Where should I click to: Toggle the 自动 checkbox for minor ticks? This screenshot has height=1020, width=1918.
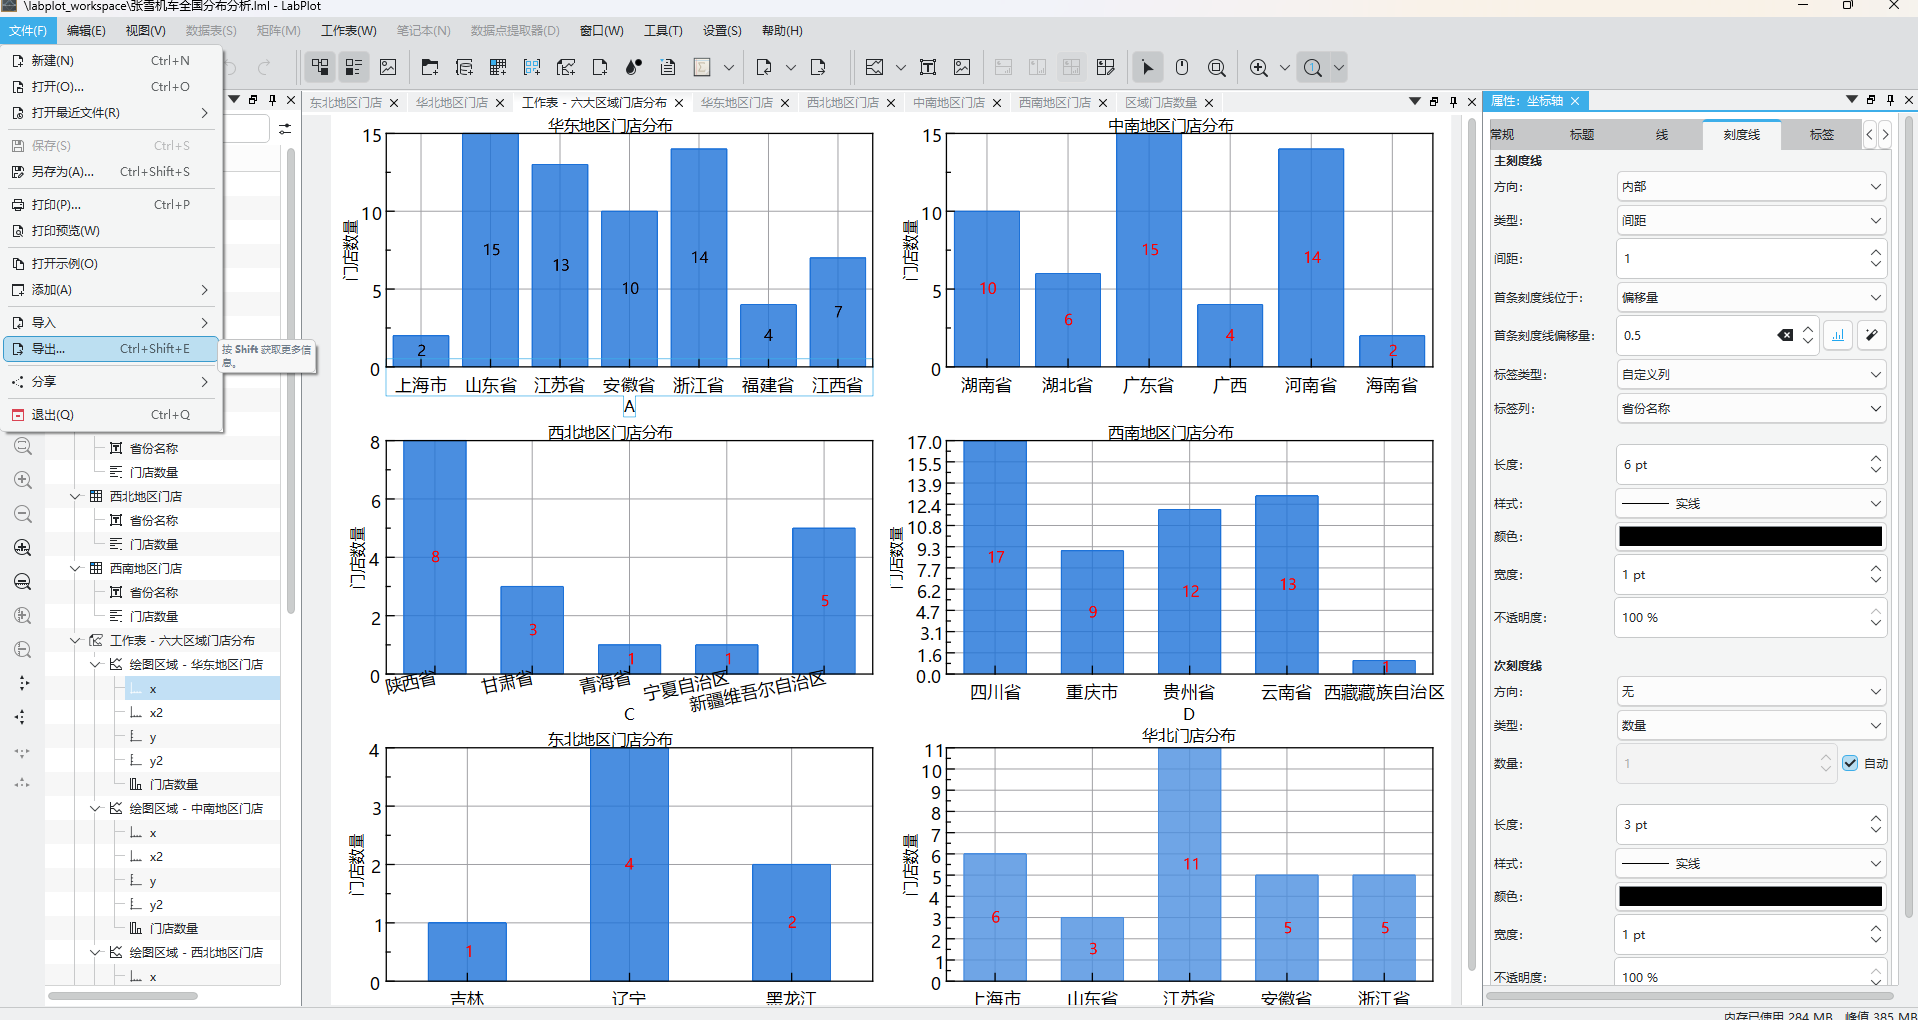tap(1850, 763)
